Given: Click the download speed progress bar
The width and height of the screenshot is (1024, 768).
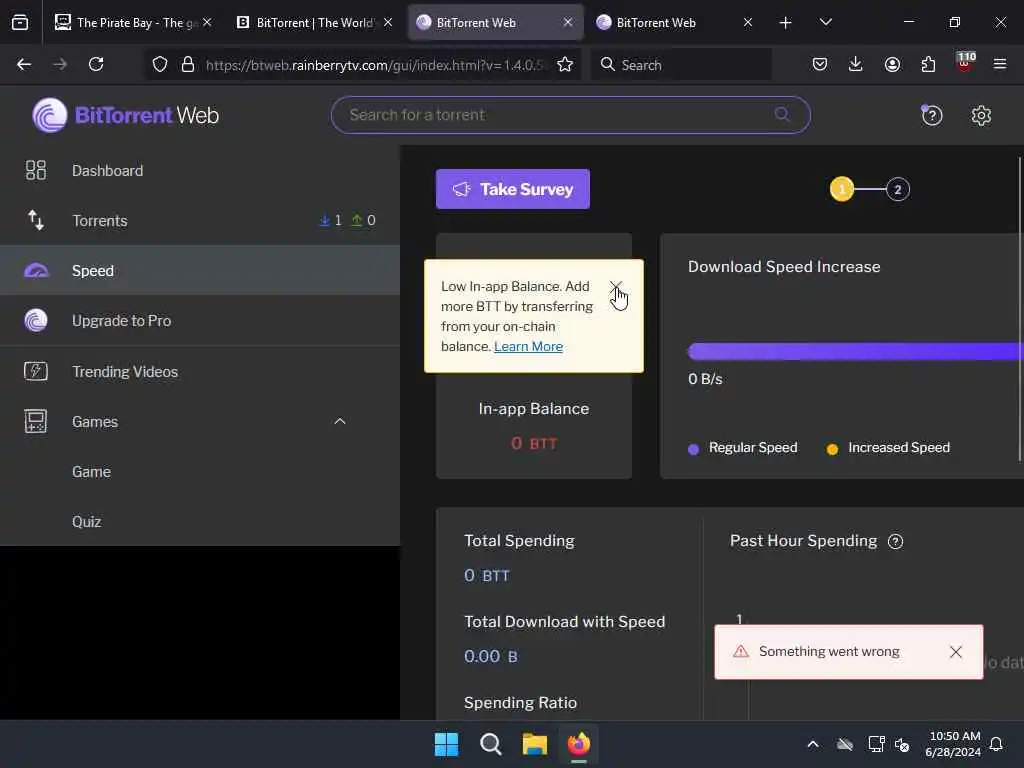Looking at the screenshot, I should pos(856,351).
